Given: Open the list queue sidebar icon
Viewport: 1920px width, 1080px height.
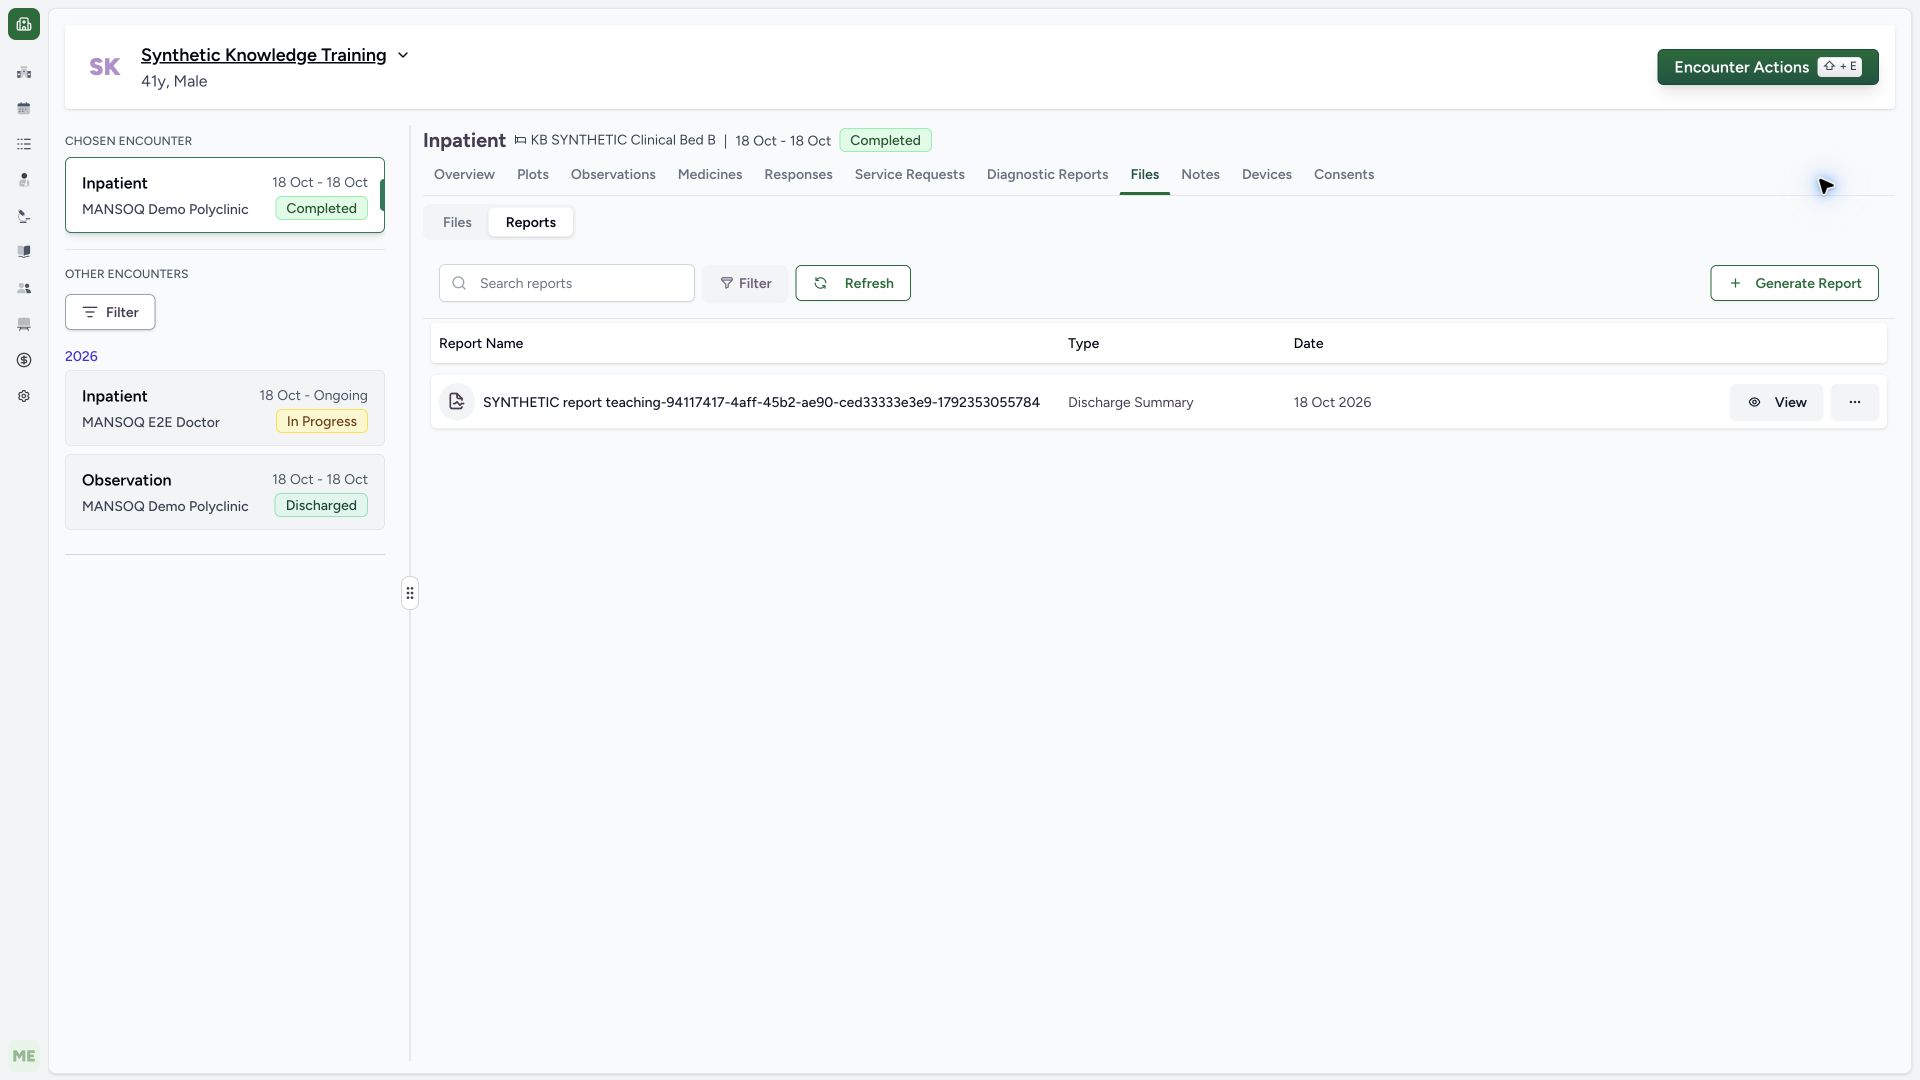Looking at the screenshot, I should (x=24, y=144).
